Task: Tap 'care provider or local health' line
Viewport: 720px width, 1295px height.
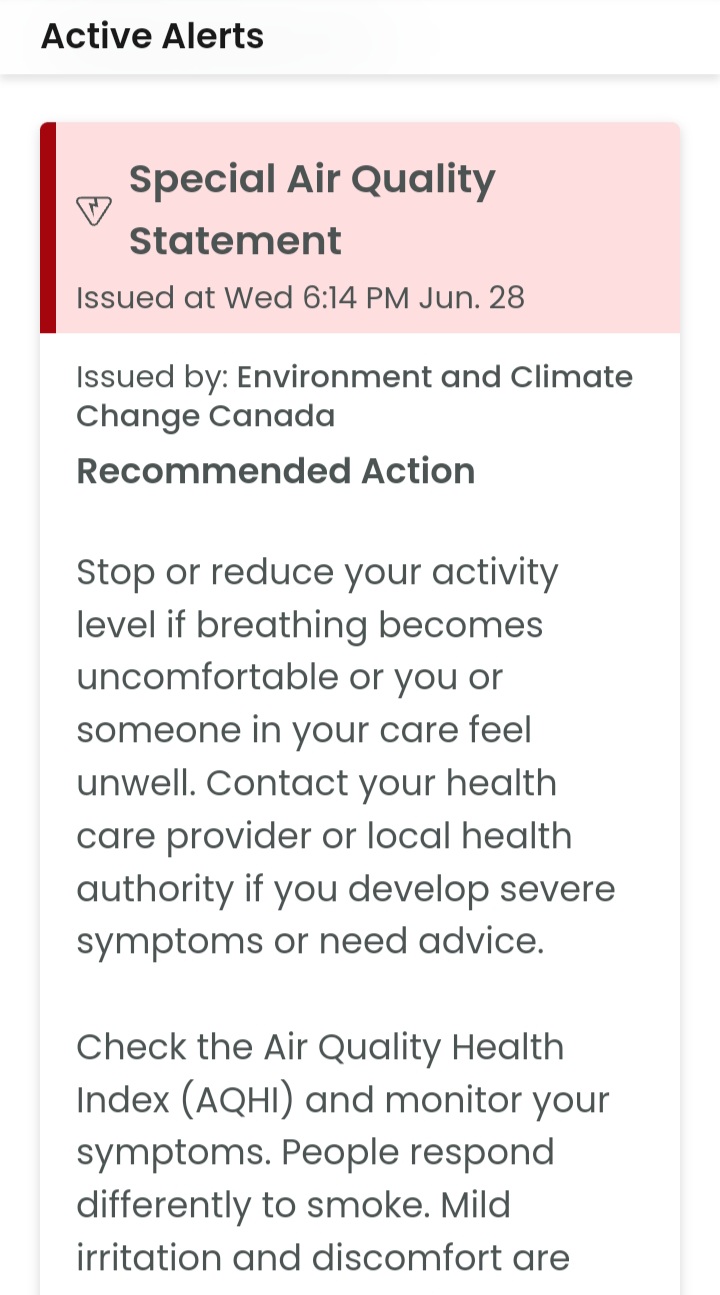Action: click(x=324, y=836)
